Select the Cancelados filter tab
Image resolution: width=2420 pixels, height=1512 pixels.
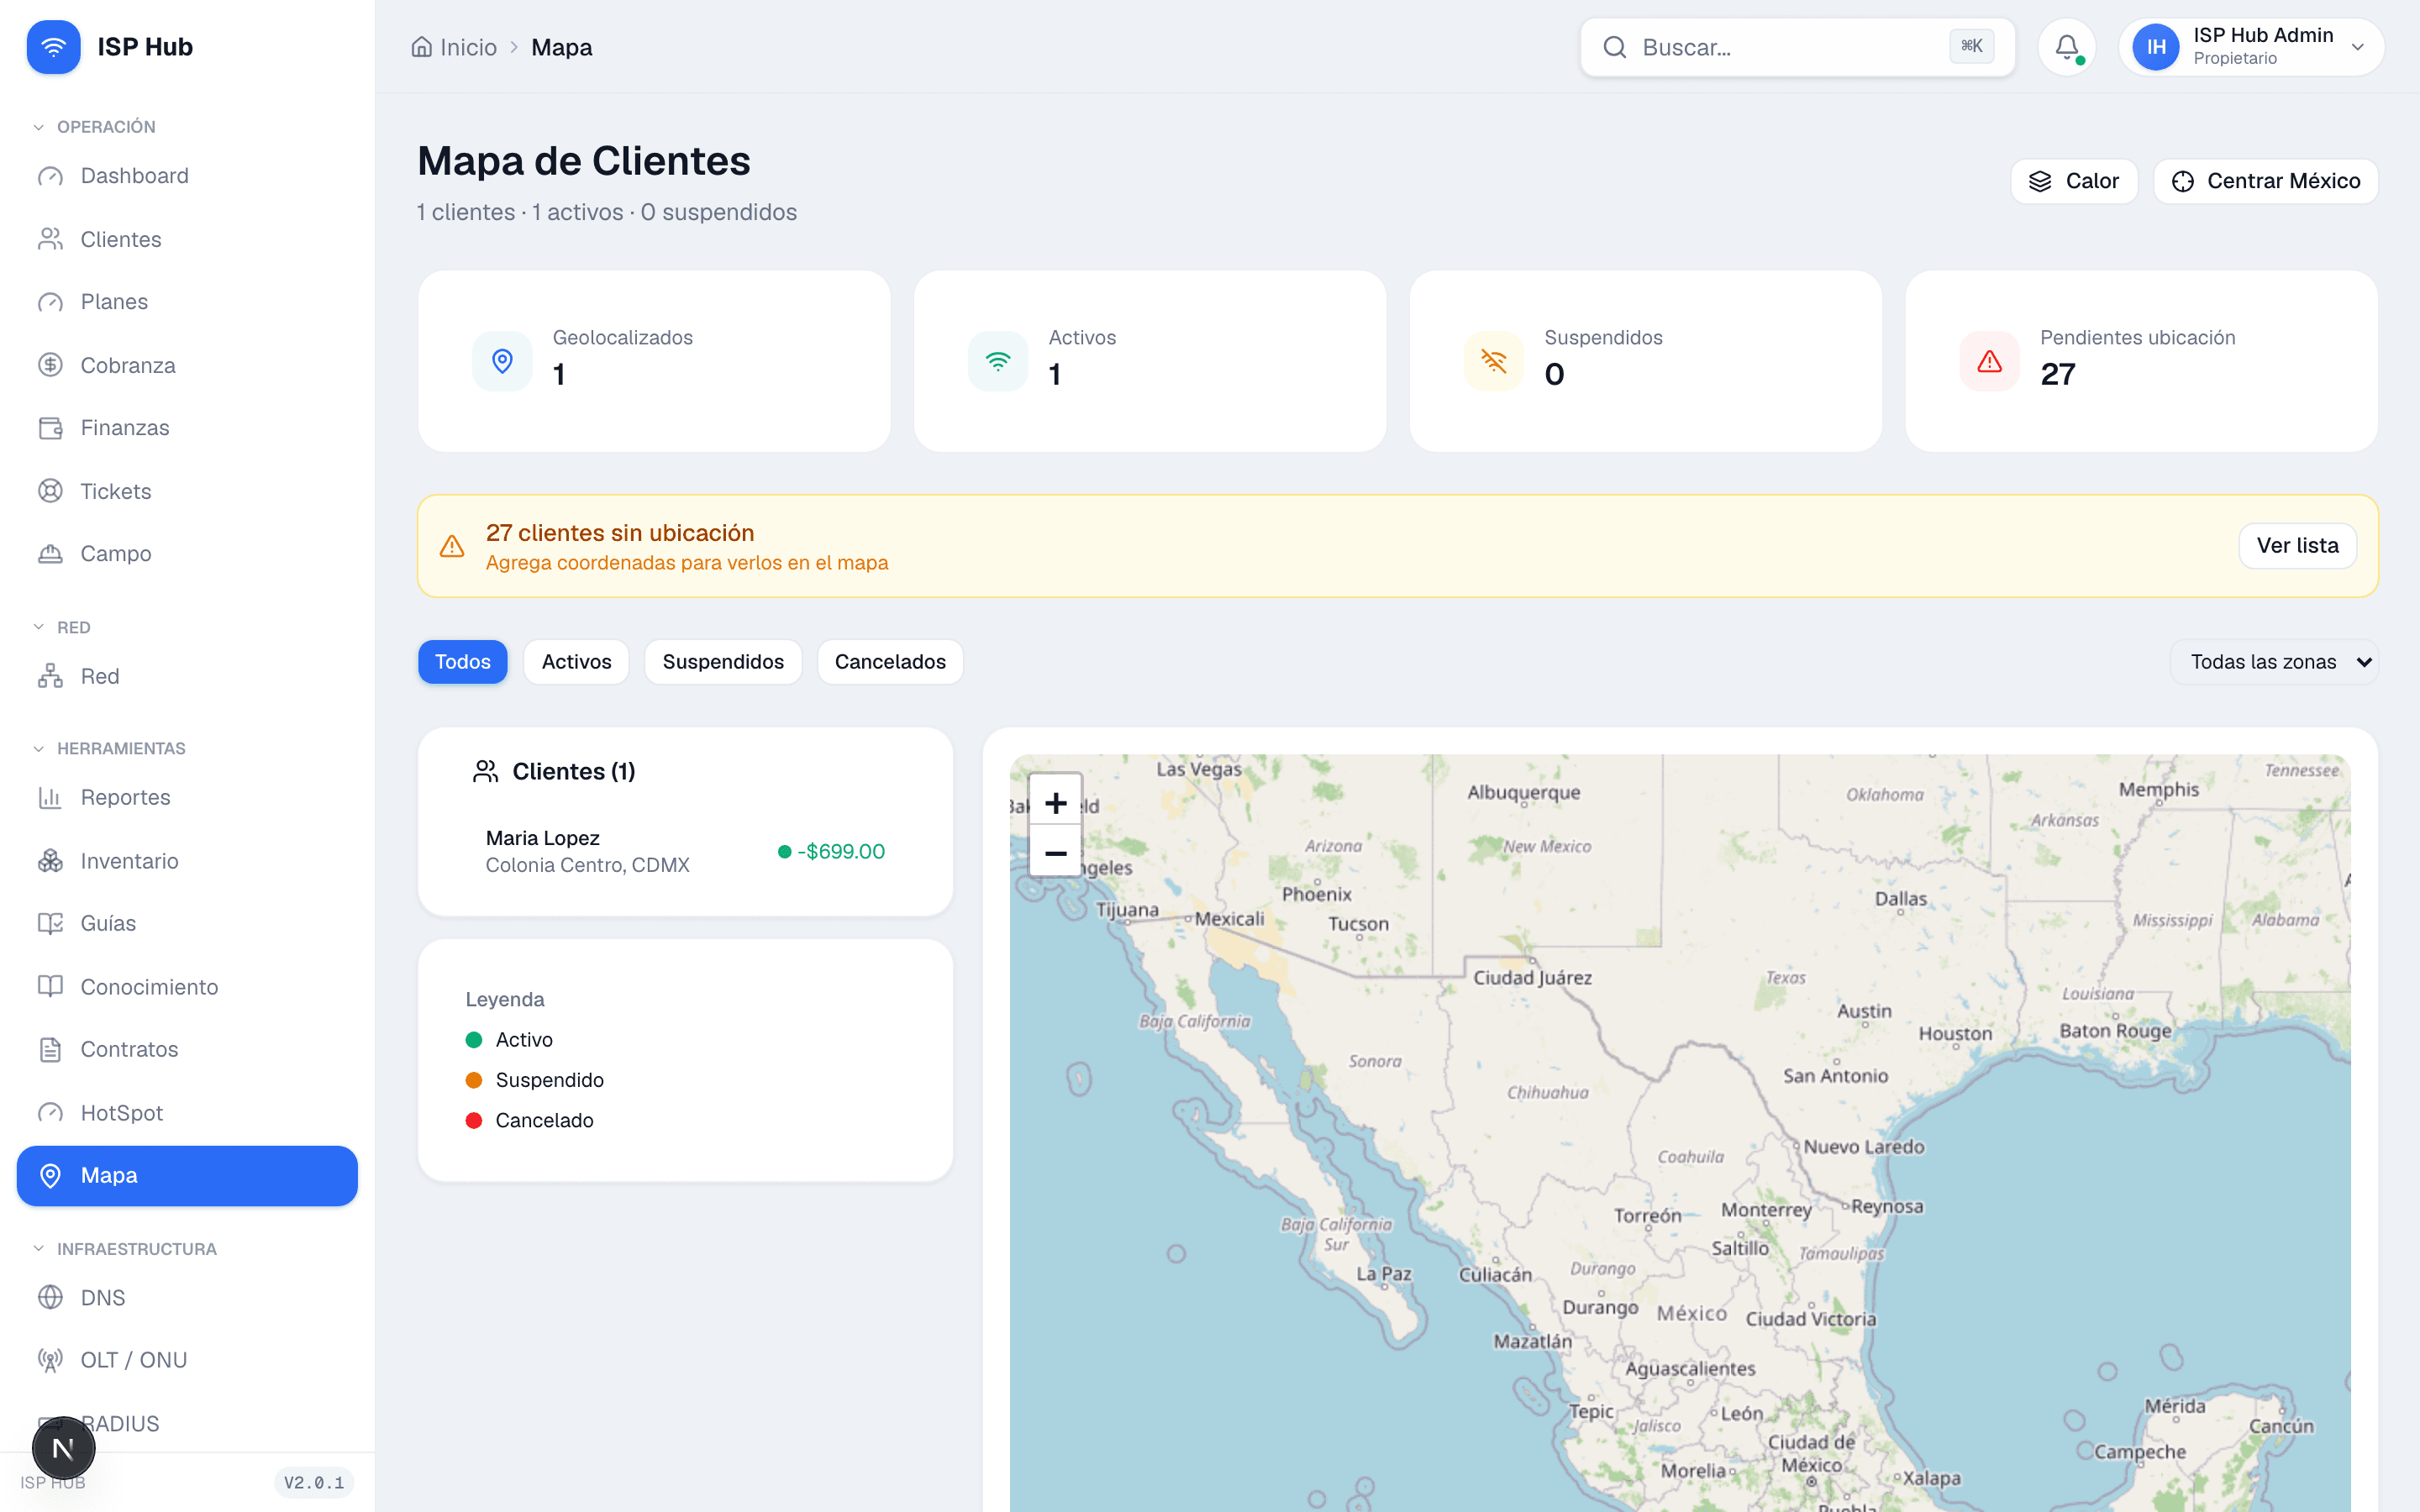pos(890,662)
